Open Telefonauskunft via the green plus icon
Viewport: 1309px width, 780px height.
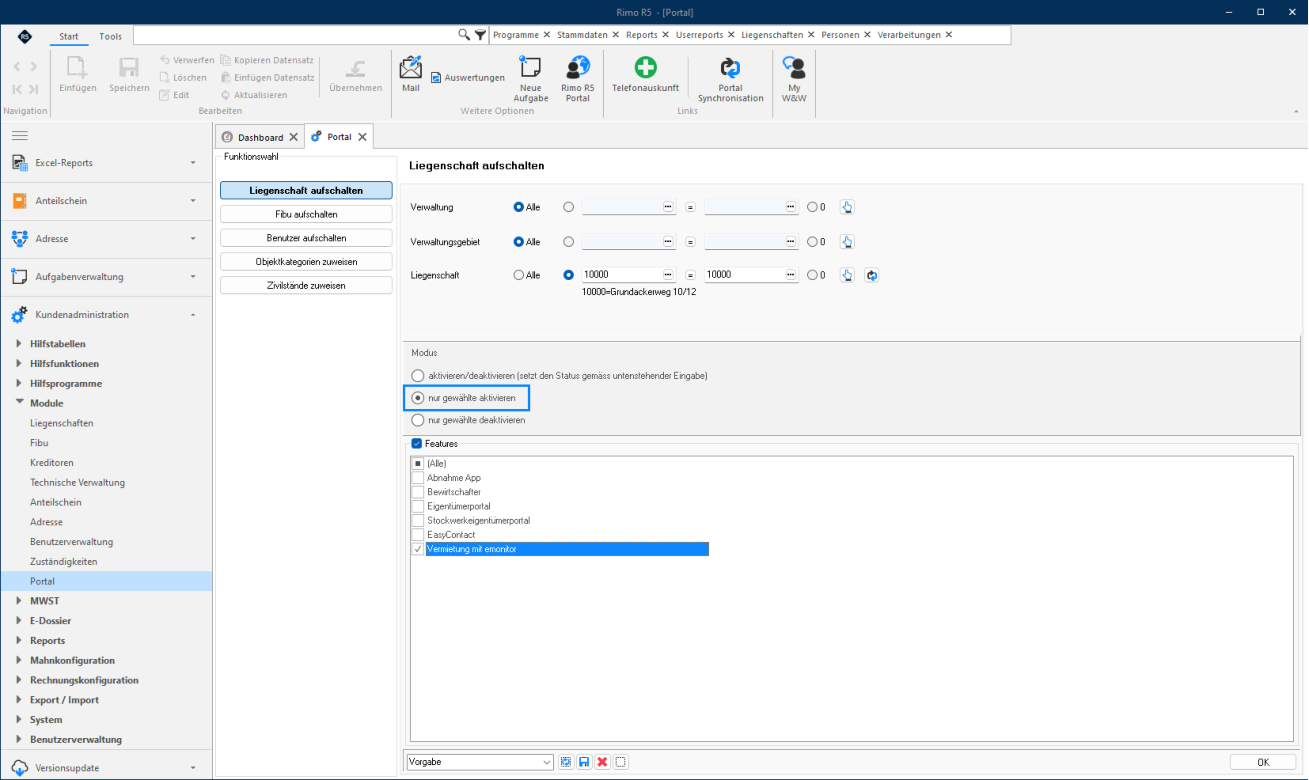coord(645,75)
